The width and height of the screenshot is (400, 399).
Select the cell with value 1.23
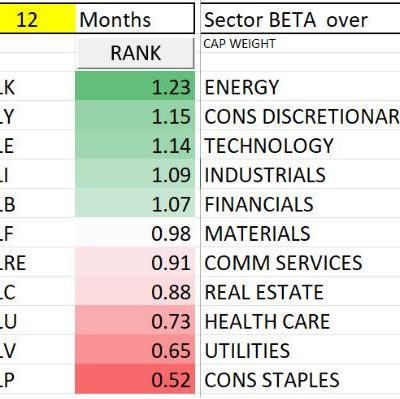pyautogui.click(x=135, y=86)
